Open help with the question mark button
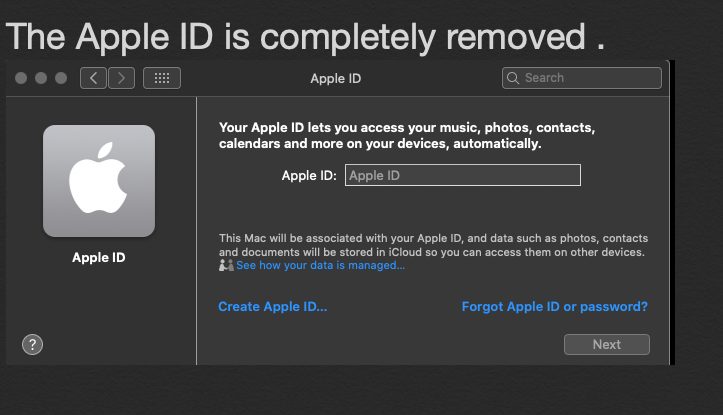The image size is (723, 415). tap(32, 344)
